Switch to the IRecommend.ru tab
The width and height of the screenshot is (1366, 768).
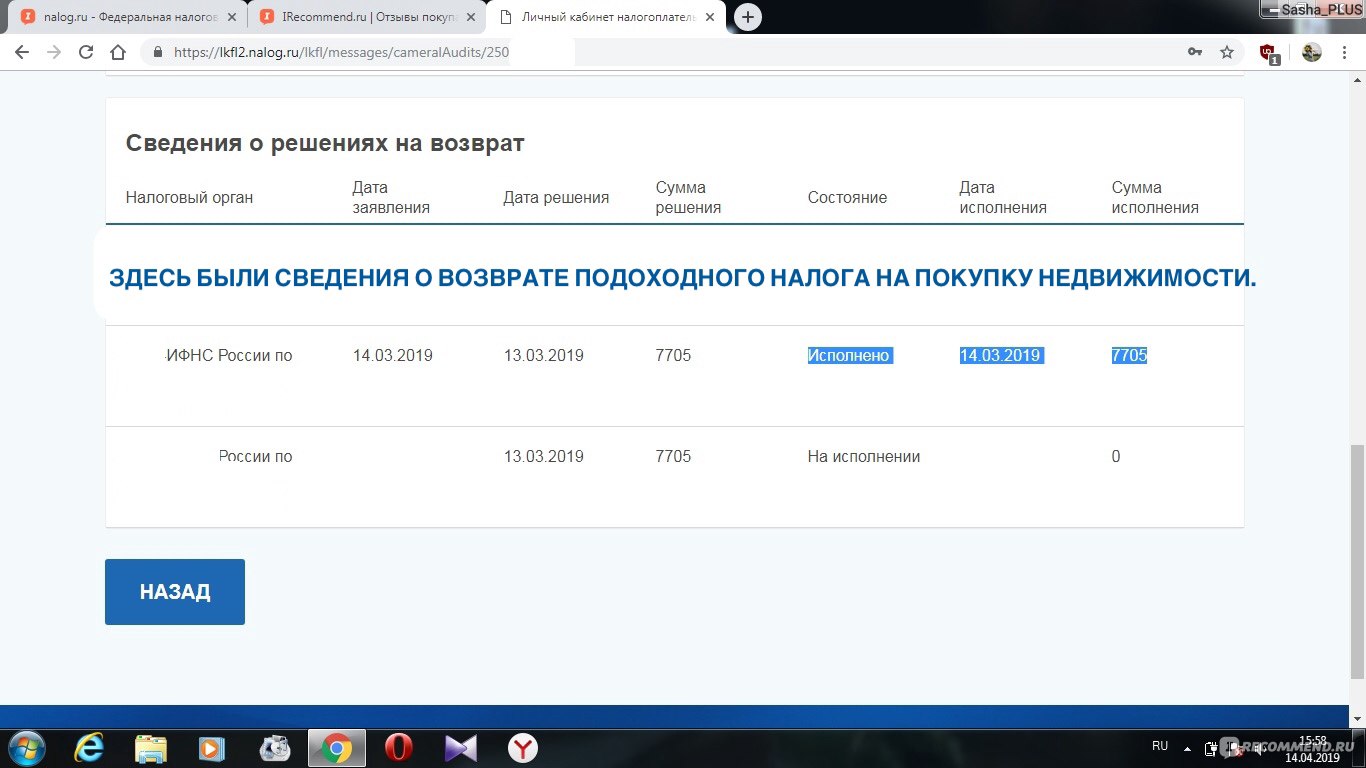click(x=366, y=17)
